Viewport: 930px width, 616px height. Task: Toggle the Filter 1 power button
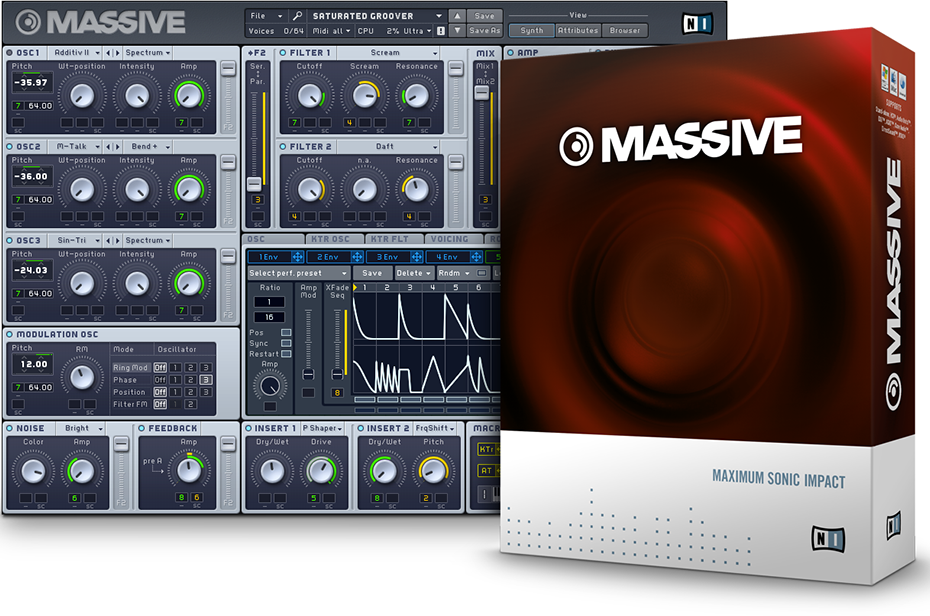coord(282,53)
